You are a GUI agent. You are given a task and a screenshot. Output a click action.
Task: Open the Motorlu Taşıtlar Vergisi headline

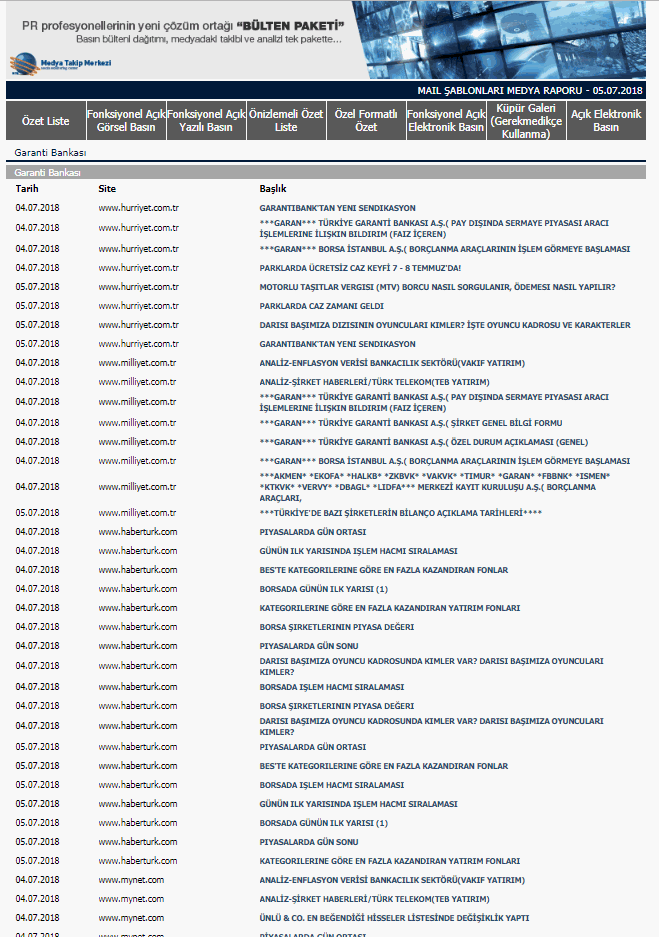point(437,287)
